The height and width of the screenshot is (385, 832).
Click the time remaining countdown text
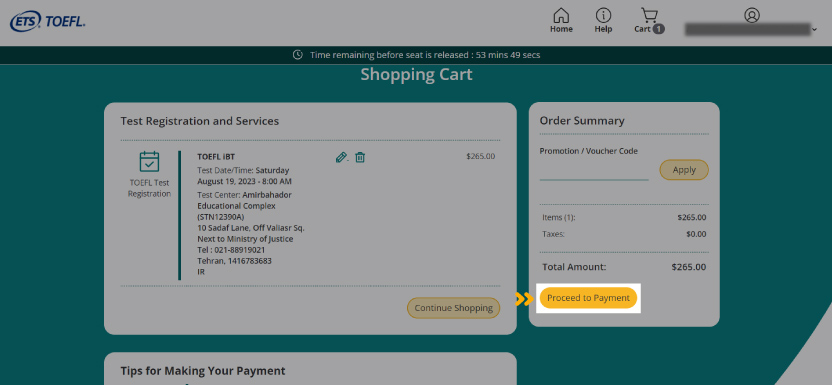pos(425,55)
